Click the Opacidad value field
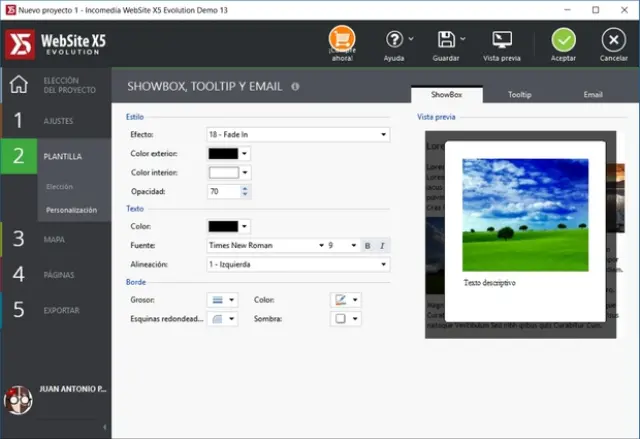 pos(223,191)
